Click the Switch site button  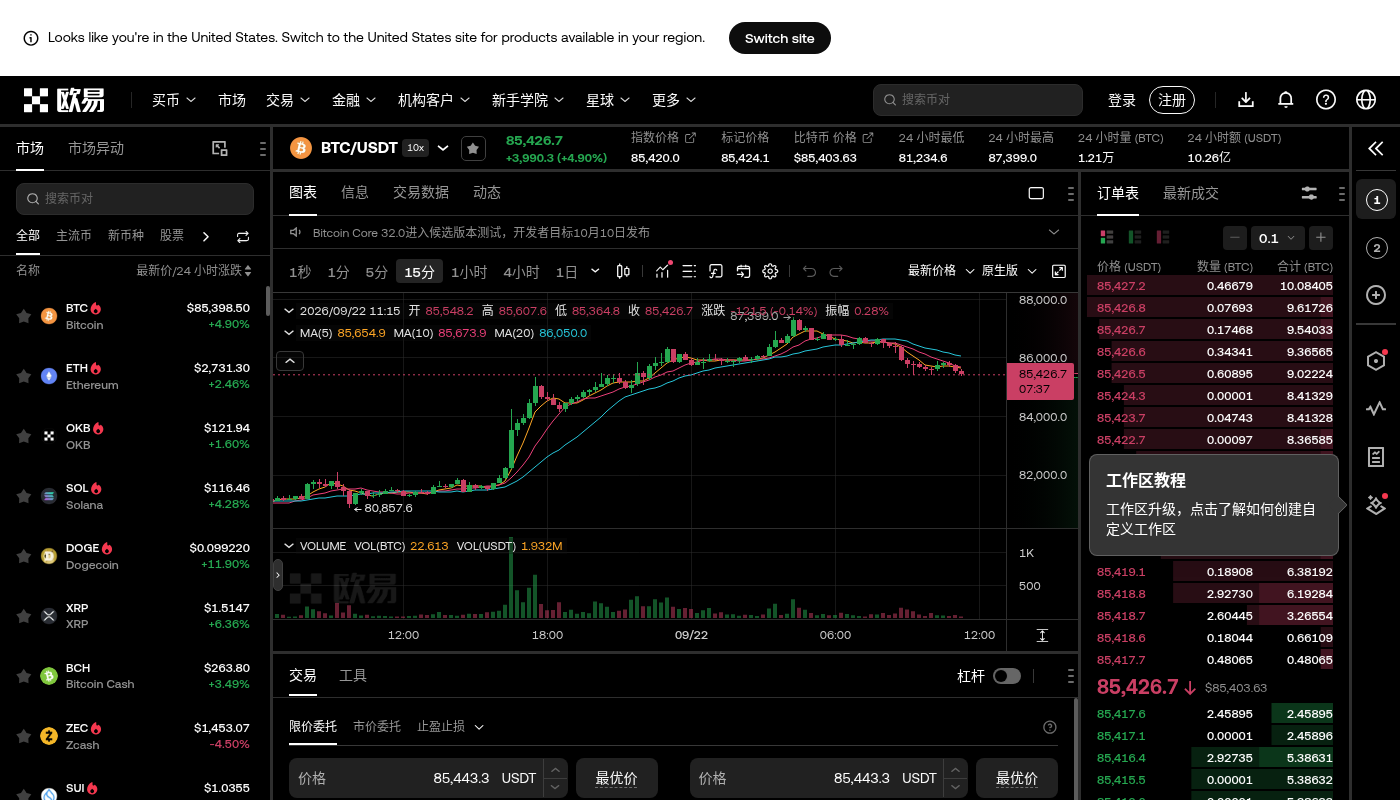(x=780, y=38)
